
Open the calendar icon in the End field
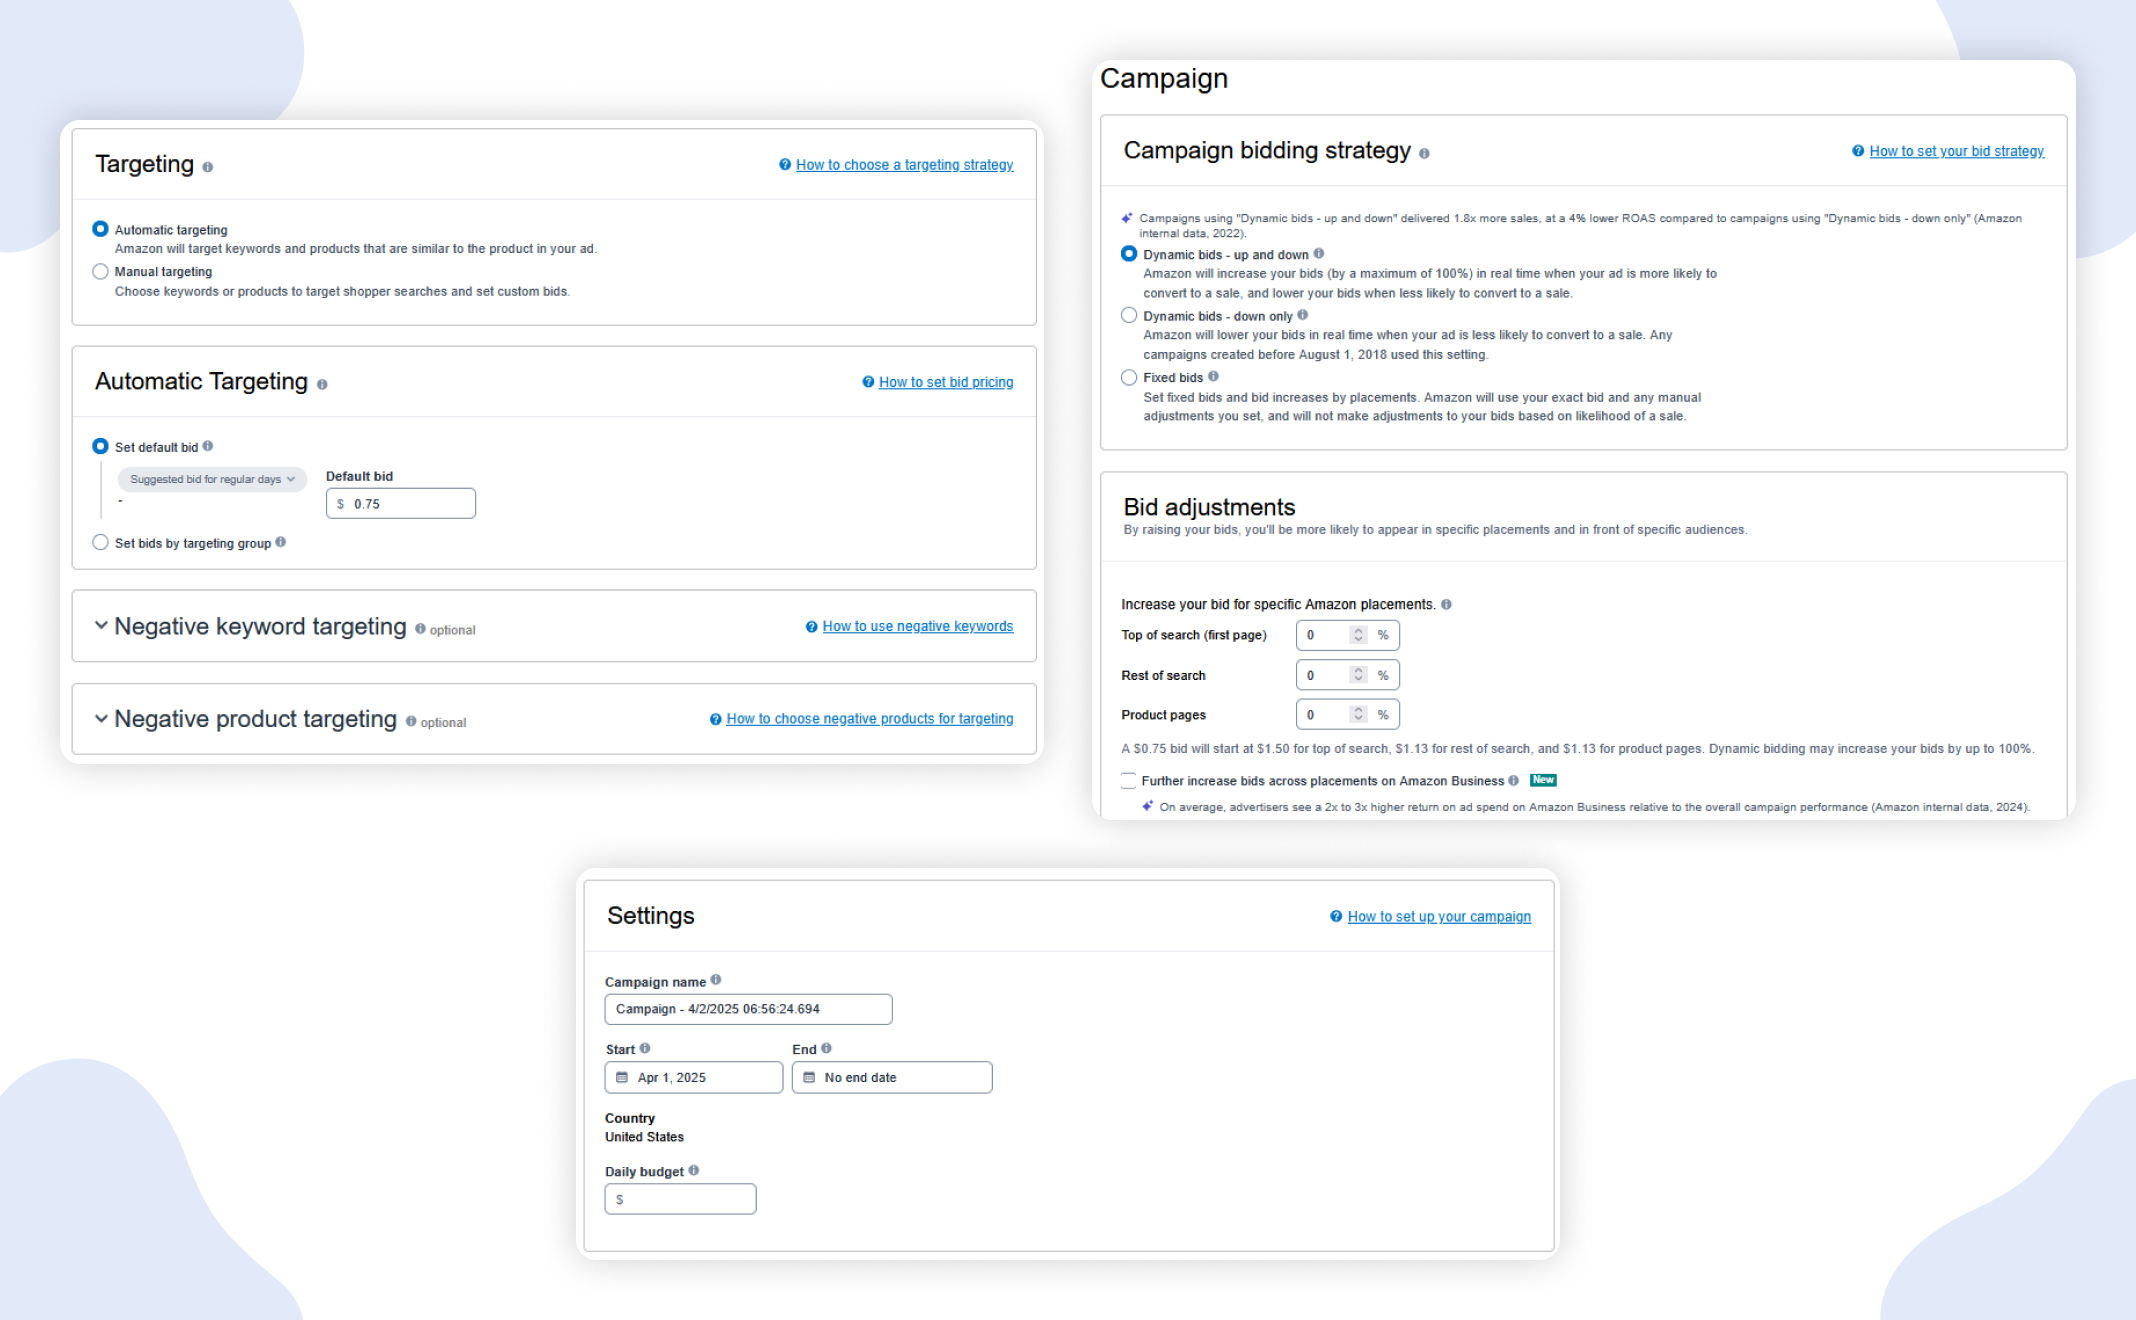pyautogui.click(x=811, y=1077)
